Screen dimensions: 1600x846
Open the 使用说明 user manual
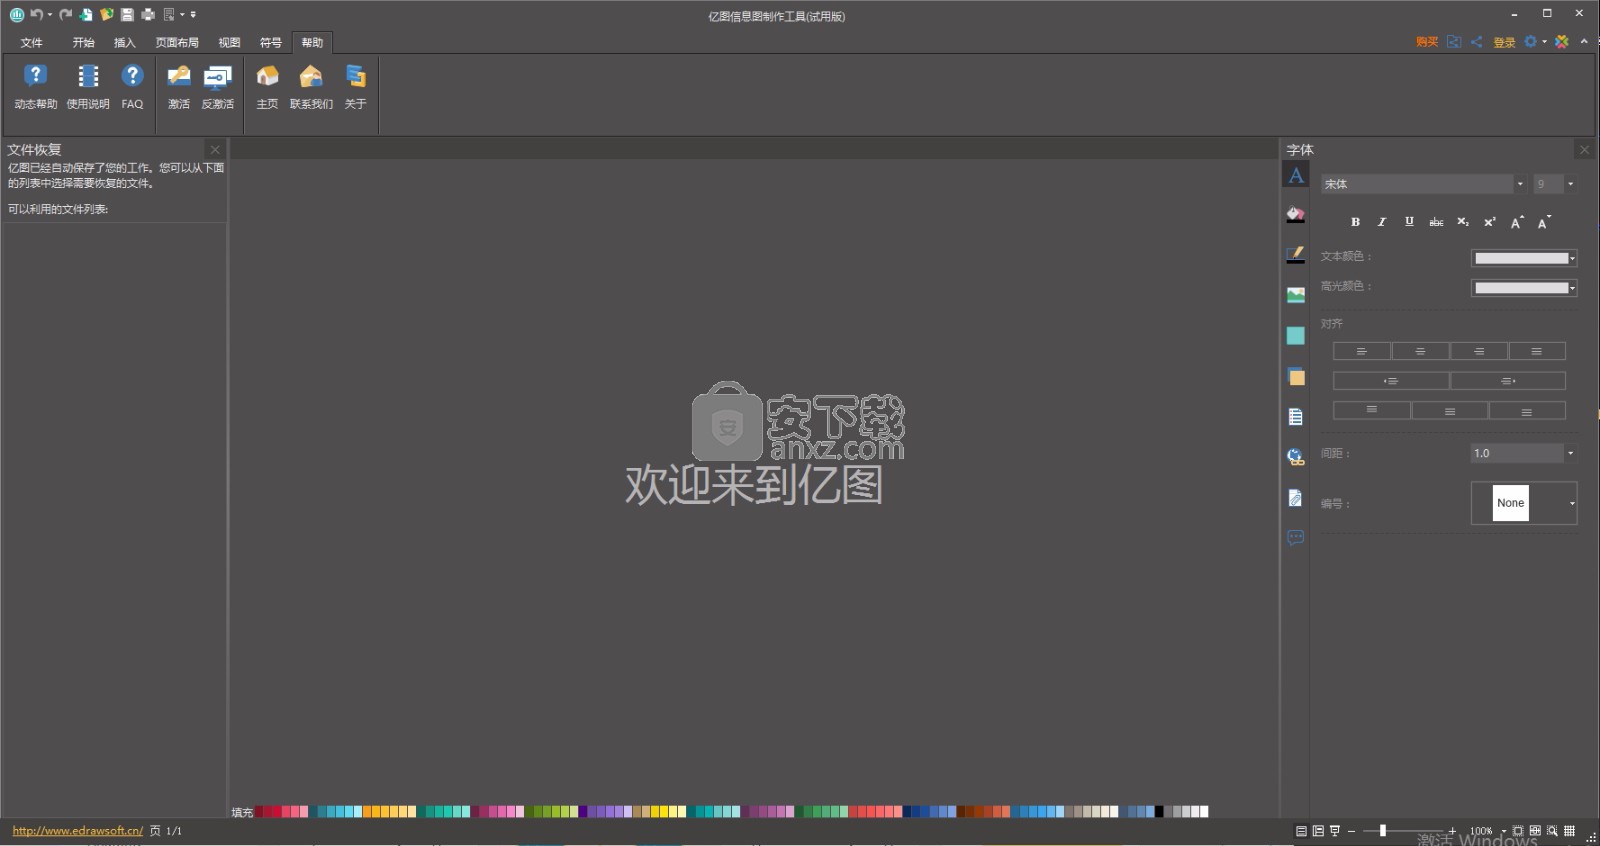pos(88,86)
